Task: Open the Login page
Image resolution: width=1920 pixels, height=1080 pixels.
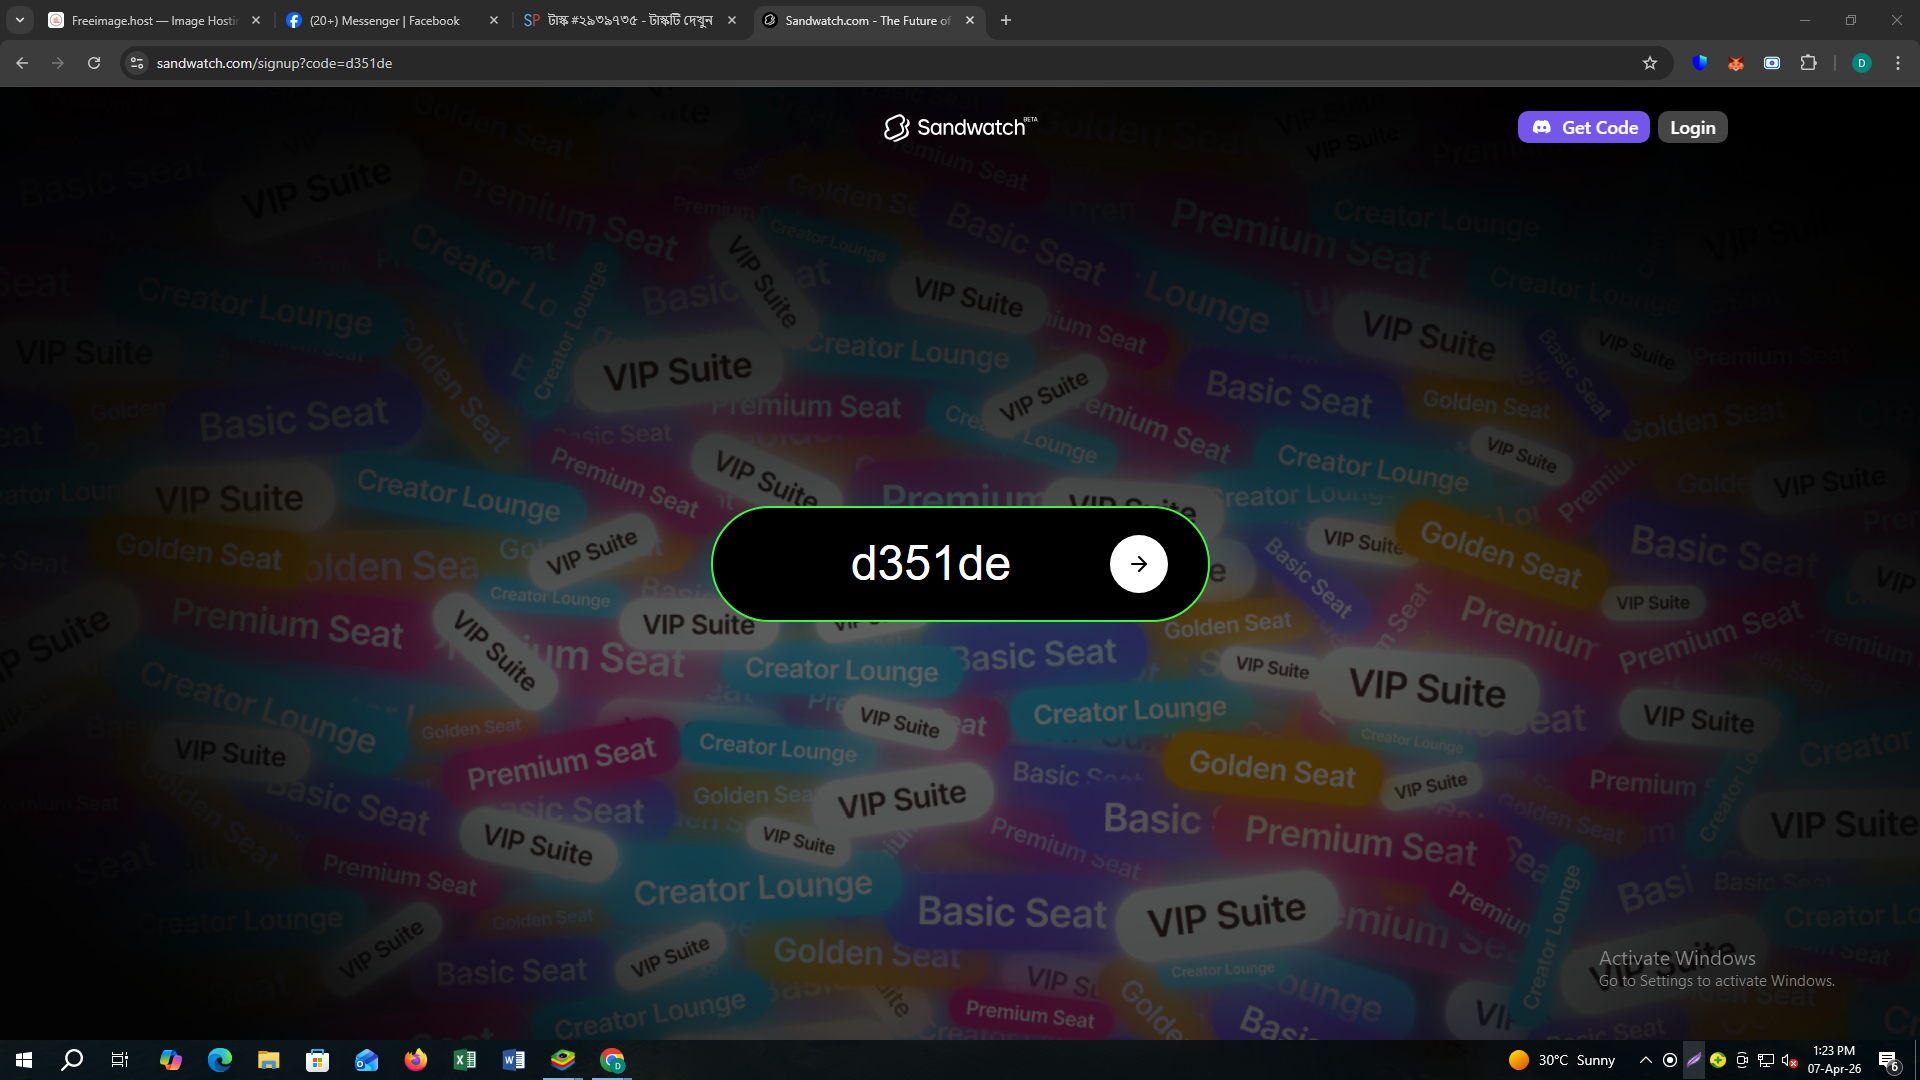Action: 1692,127
